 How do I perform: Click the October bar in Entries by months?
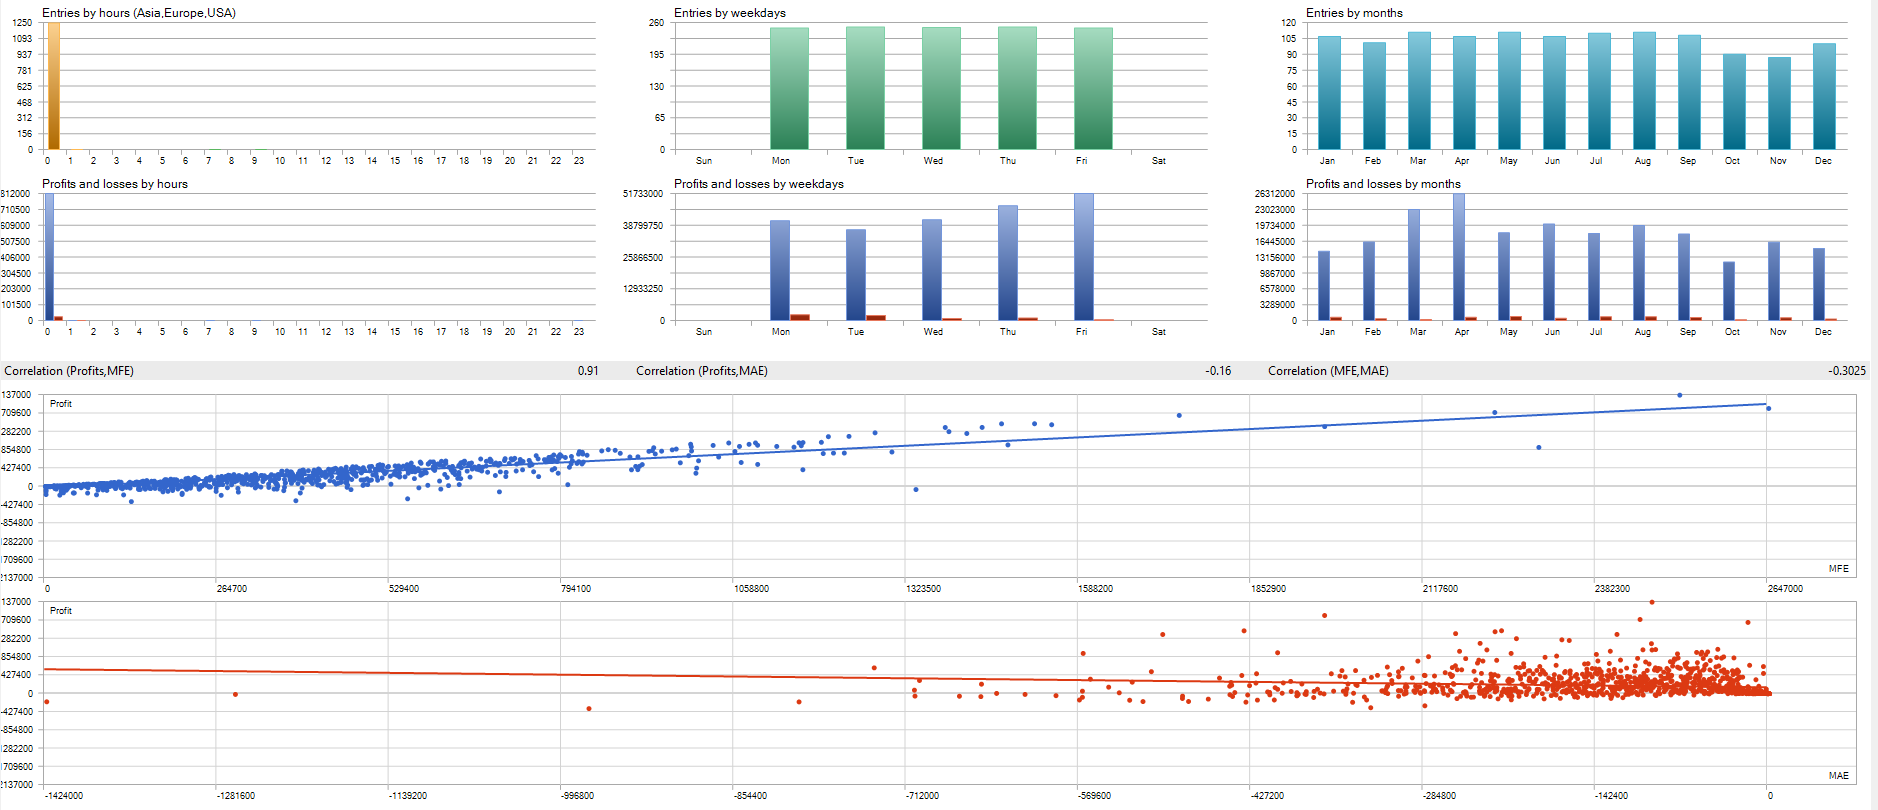1734,102
